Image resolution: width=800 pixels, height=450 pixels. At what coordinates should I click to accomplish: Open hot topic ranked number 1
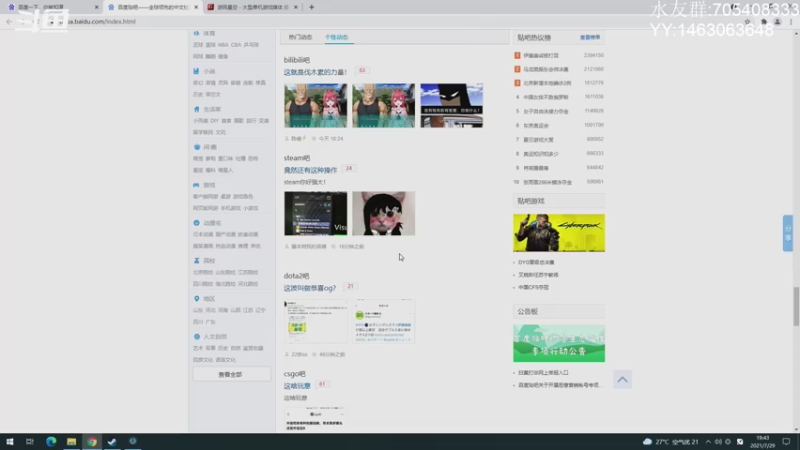[x=540, y=55]
